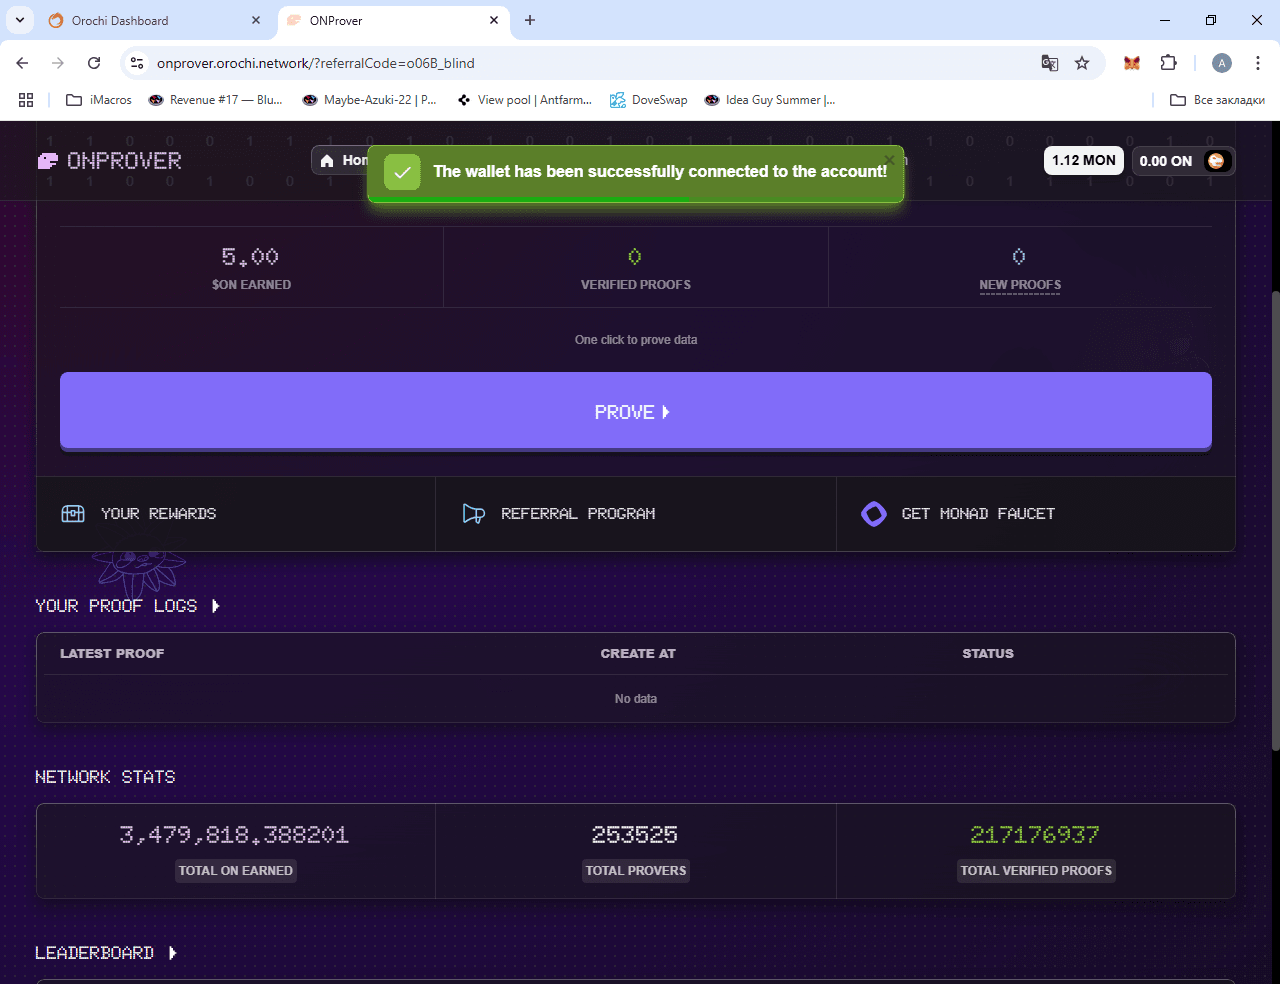The image size is (1280, 984).
Task: Open the Chrome three-dot menu
Action: click(1258, 63)
